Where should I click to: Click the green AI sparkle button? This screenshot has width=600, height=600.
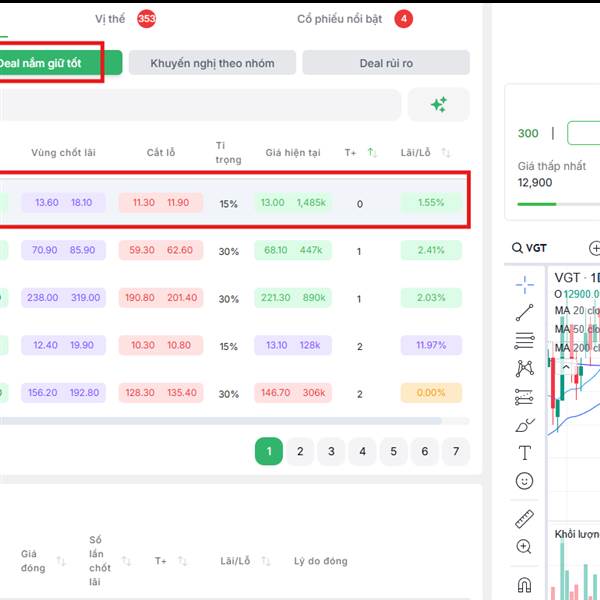click(x=438, y=105)
